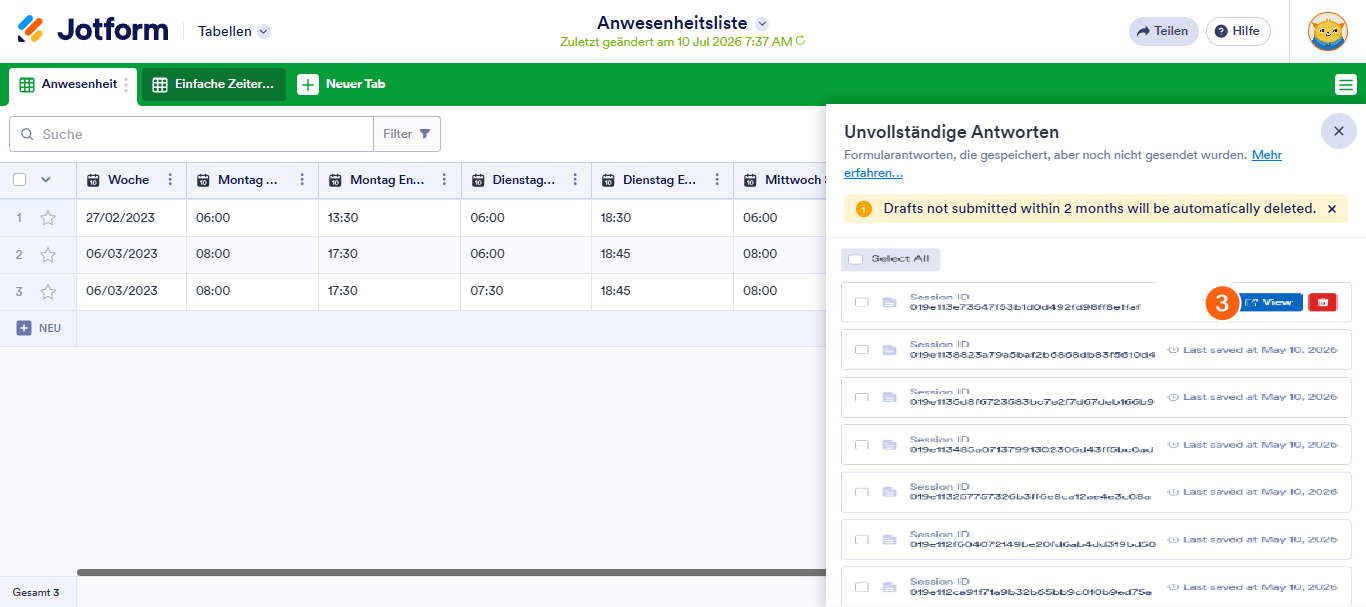
Task: Click folder icon of session 019e113485
Action: [x=889, y=444]
